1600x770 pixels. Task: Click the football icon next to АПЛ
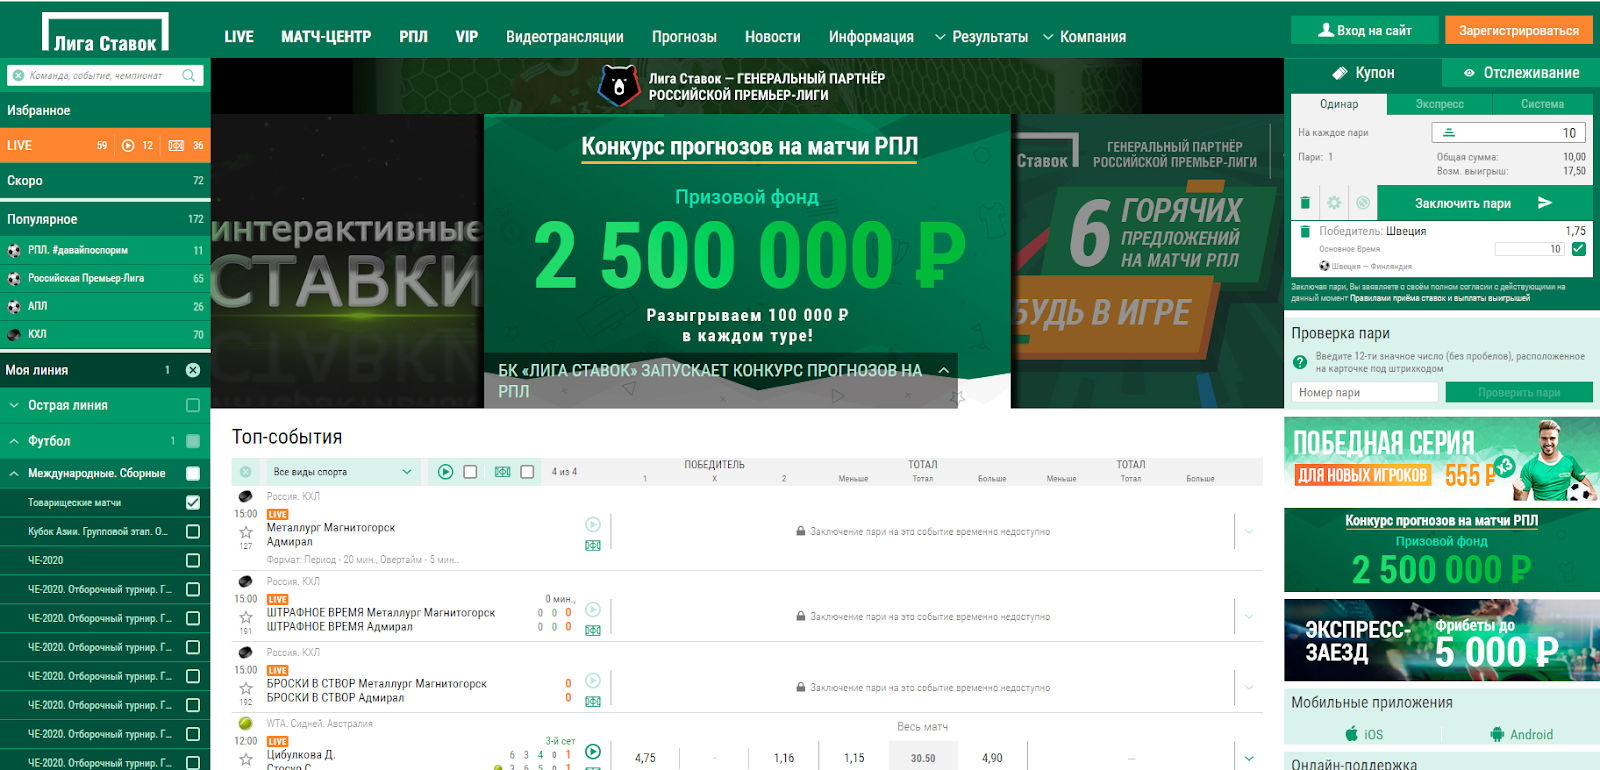(x=14, y=307)
